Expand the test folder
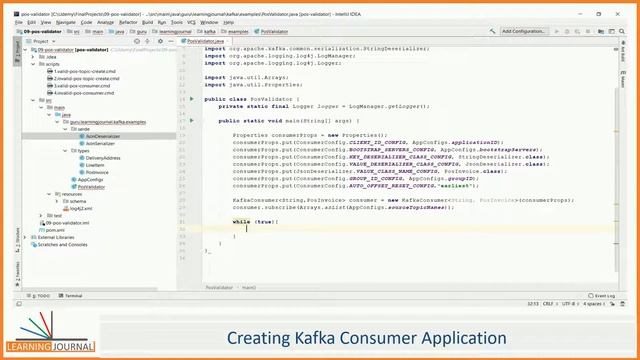 41,216
